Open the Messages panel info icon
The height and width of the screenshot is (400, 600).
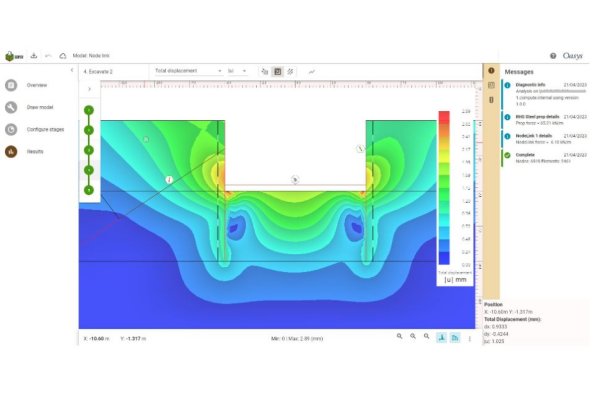point(491,70)
